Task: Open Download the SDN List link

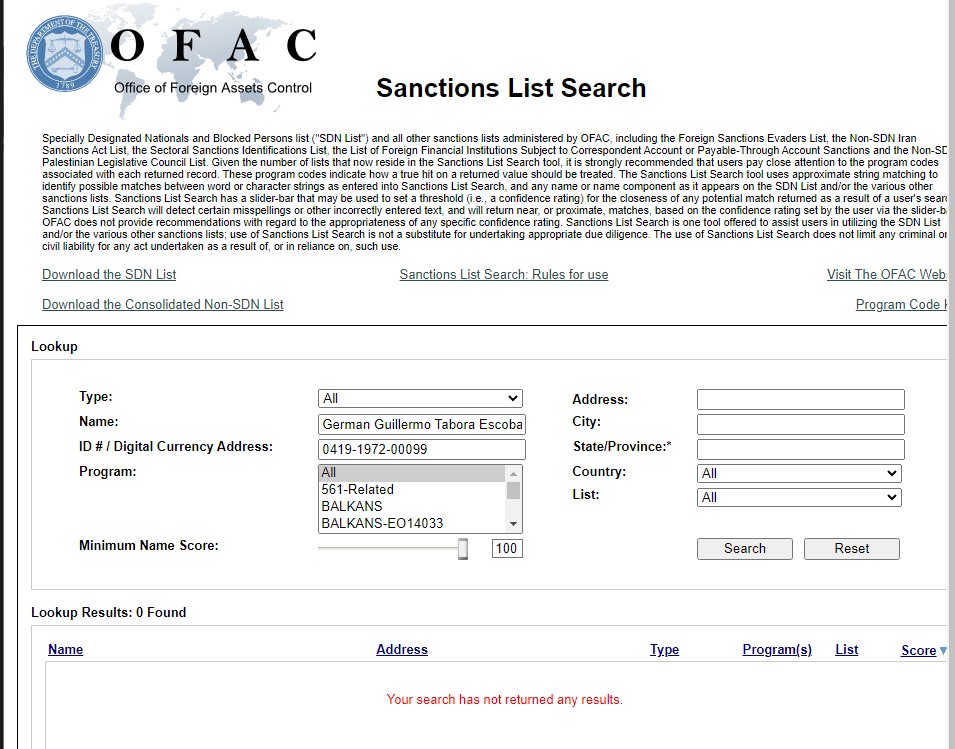Action: [x=109, y=274]
